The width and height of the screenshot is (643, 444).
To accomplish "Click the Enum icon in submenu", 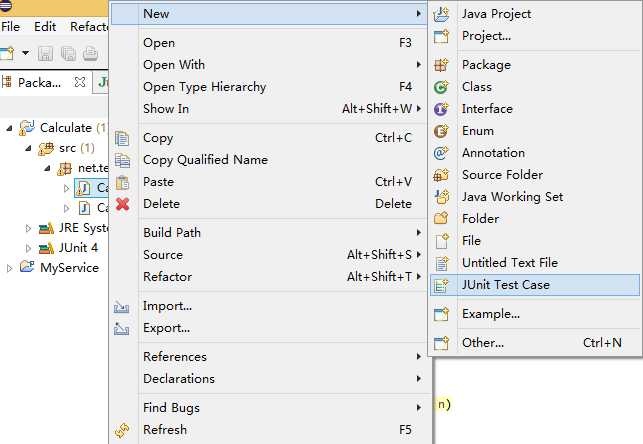I will [441, 131].
